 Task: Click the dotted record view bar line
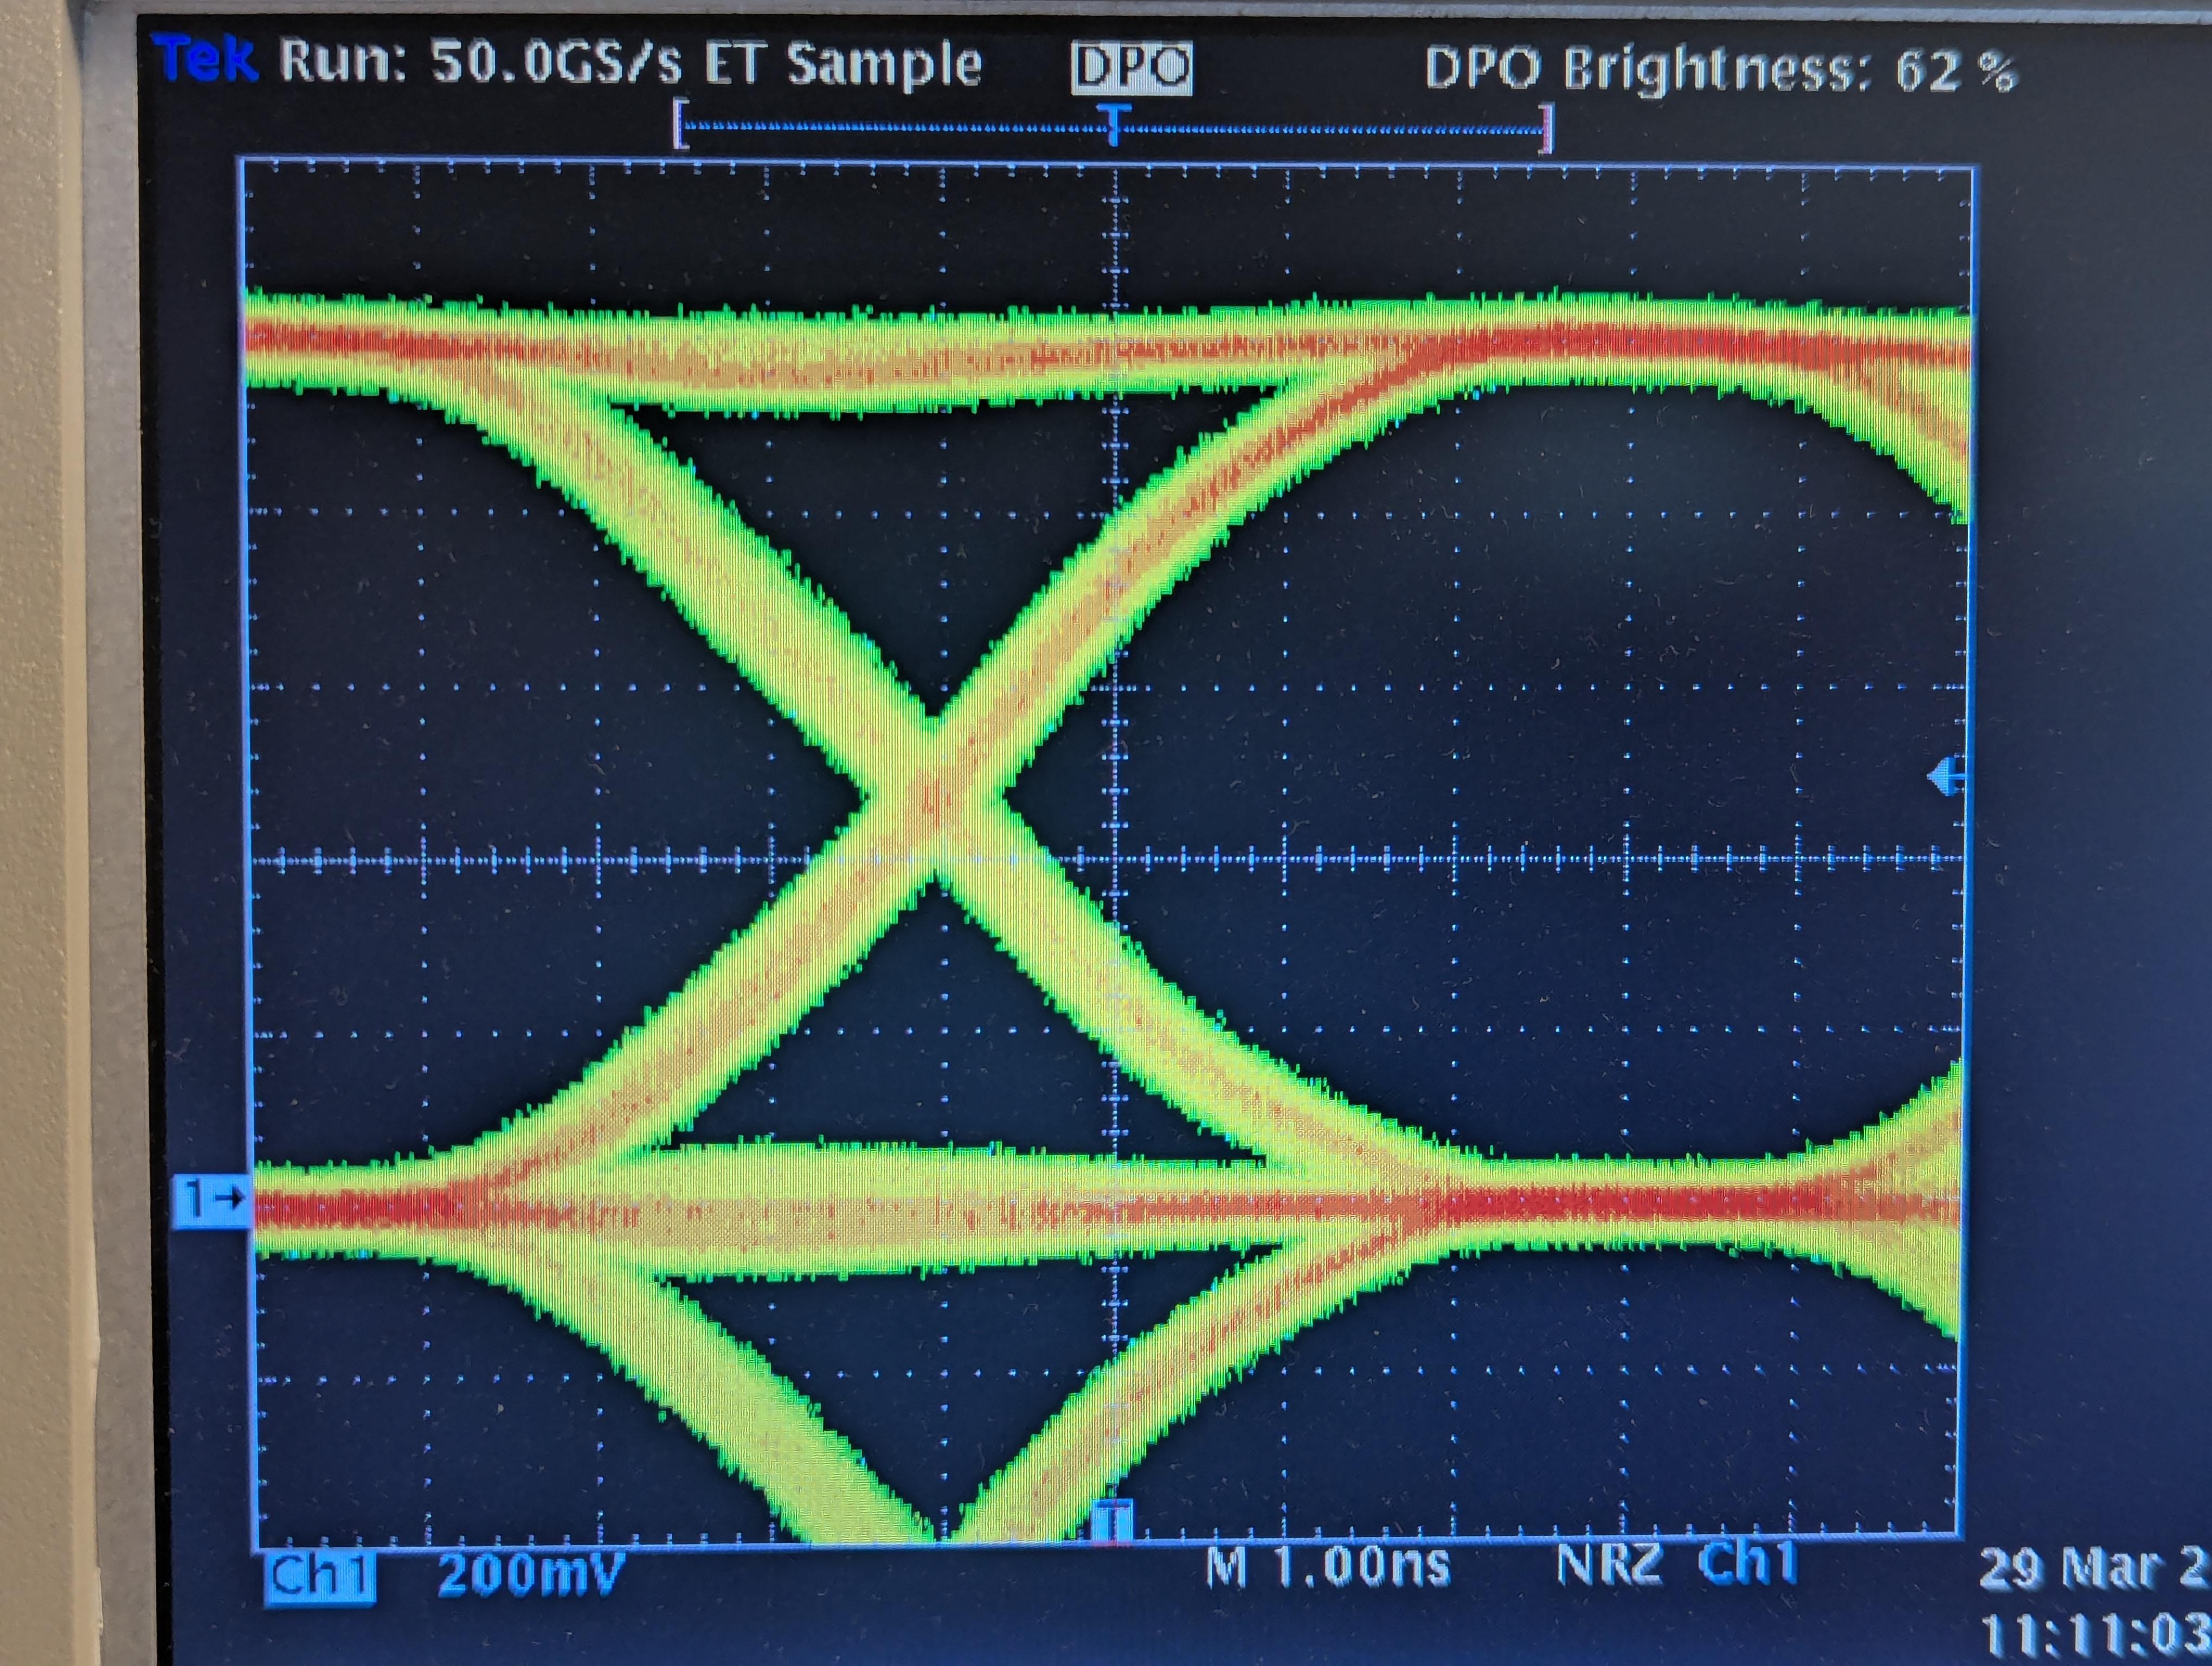tap(900, 127)
